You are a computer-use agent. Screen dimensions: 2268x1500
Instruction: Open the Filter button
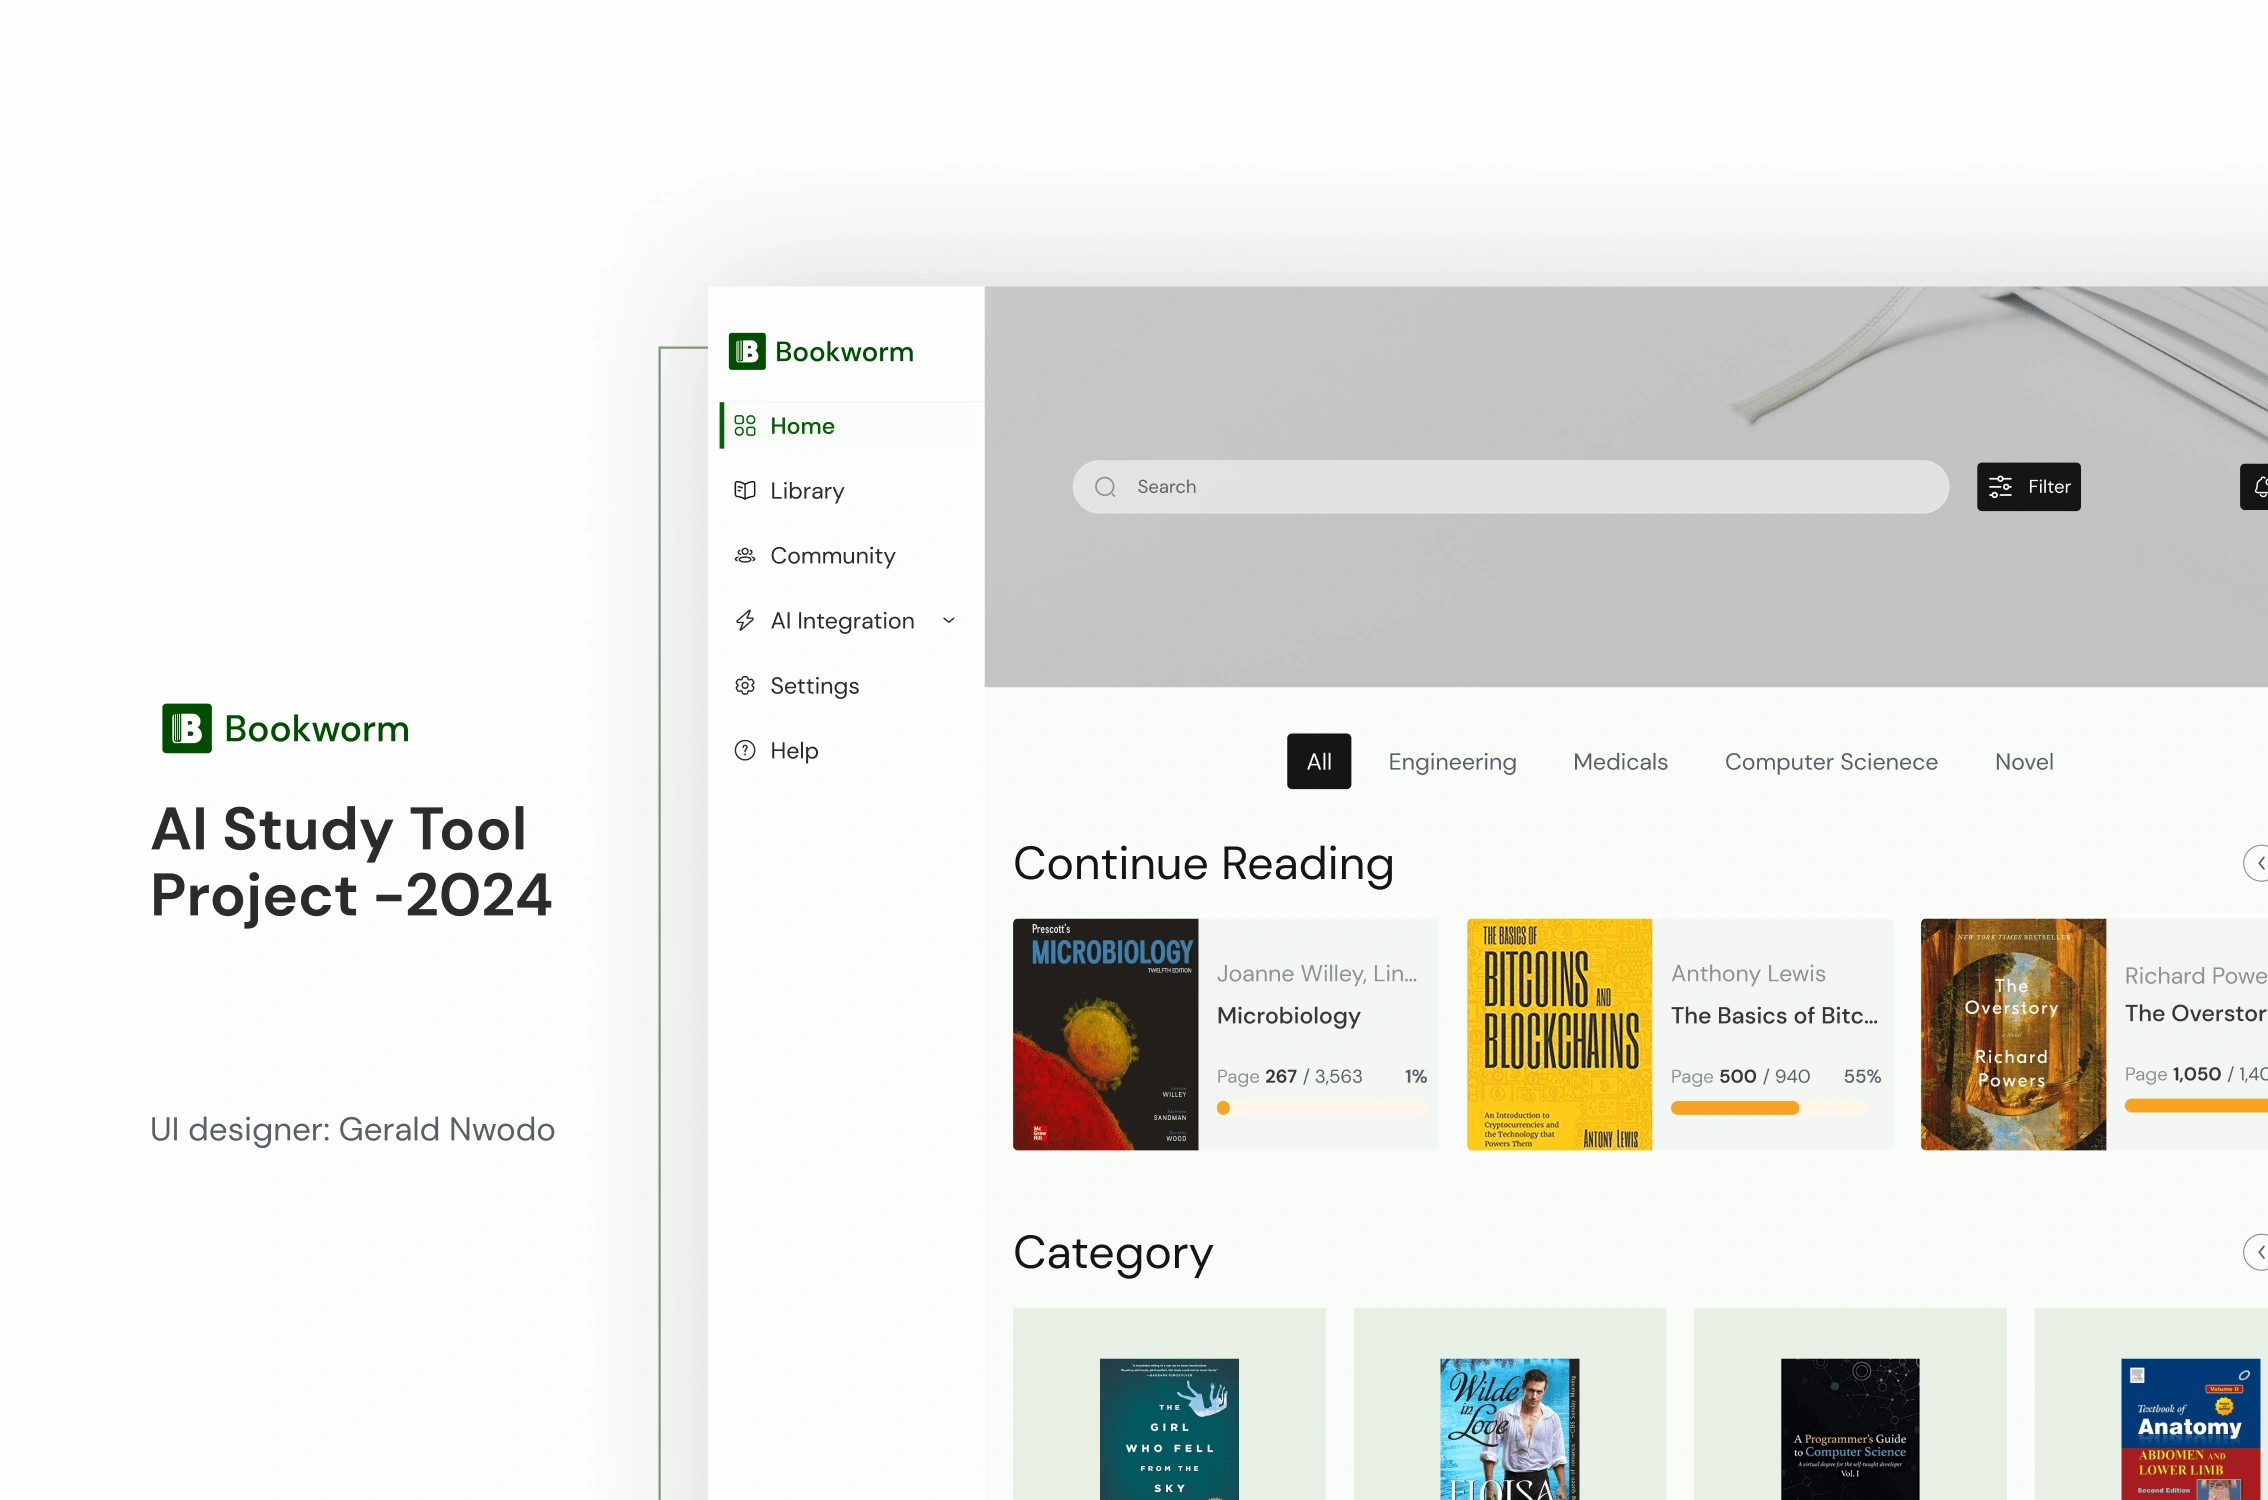point(2028,487)
